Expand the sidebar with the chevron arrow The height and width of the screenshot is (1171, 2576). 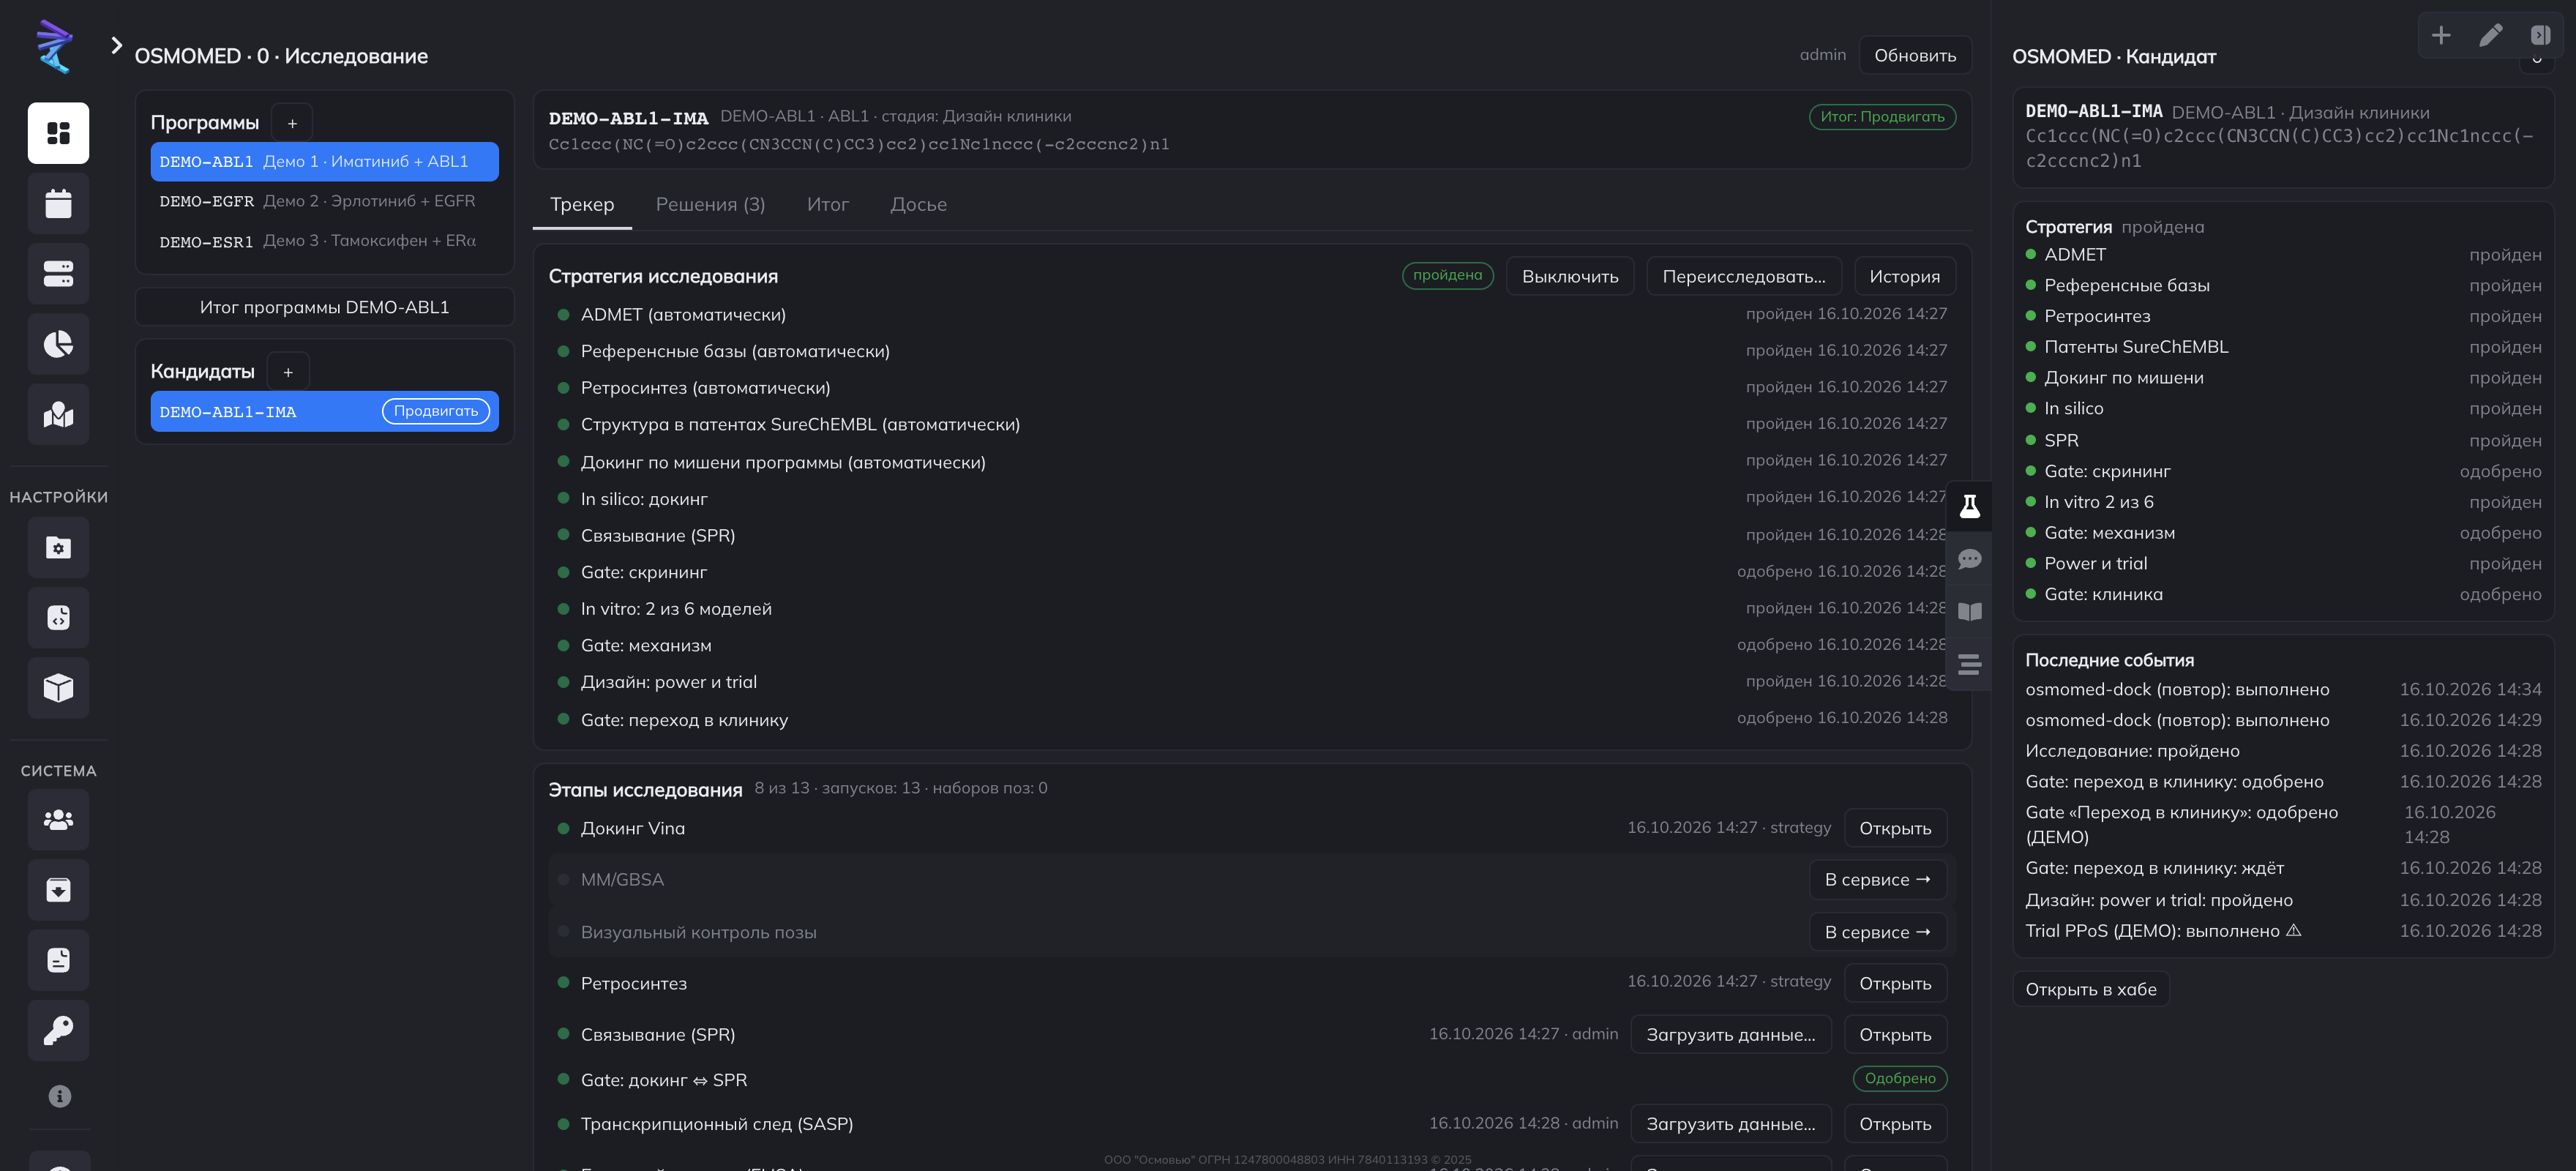116,45
